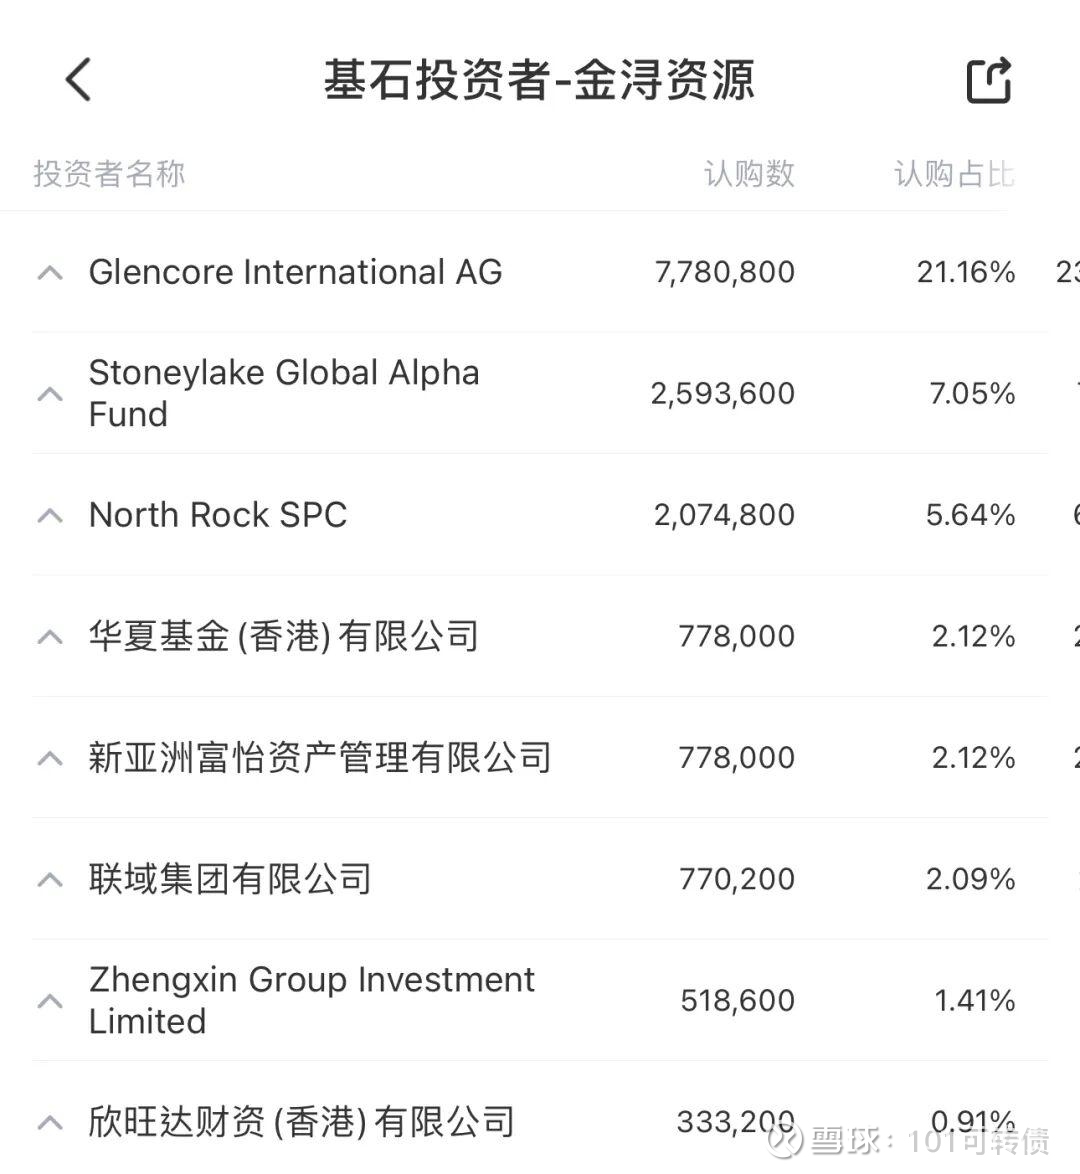
Task: Toggle chevron next to 华夏基金(香港)有限公司
Action: pyautogui.click(x=50, y=637)
